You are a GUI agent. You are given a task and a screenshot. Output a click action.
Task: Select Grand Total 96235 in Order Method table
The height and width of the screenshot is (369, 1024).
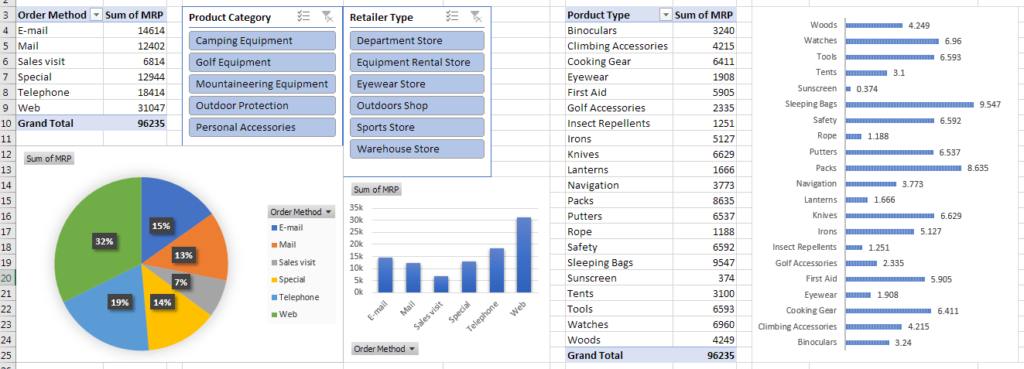135,123
